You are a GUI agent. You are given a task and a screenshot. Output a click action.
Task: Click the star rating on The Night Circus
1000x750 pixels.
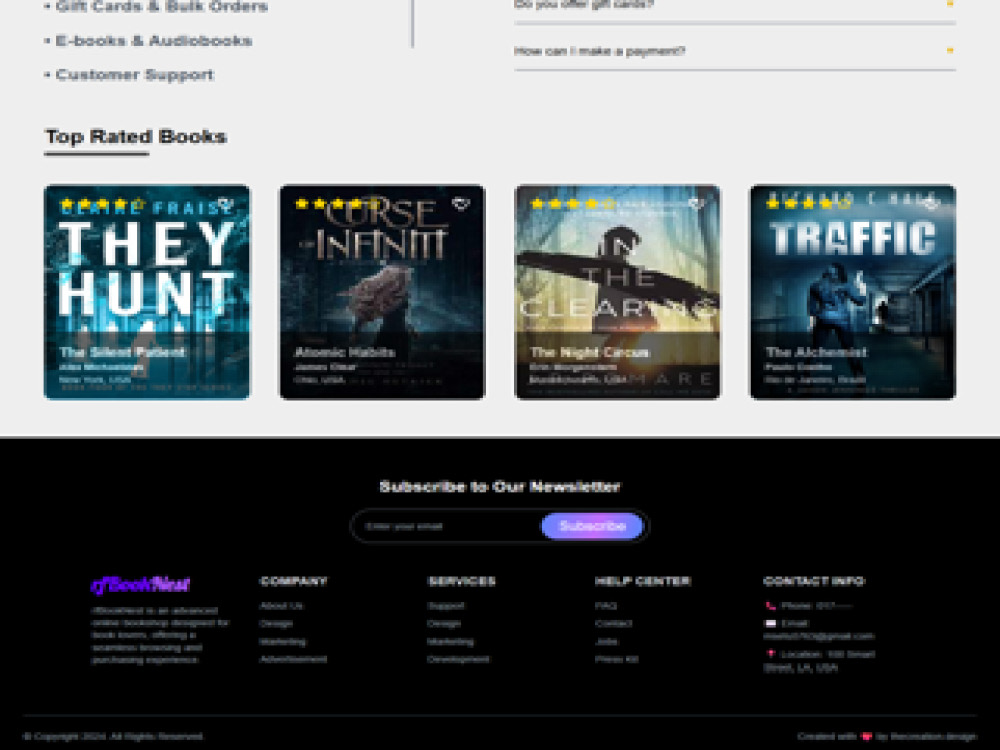(x=573, y=204)
